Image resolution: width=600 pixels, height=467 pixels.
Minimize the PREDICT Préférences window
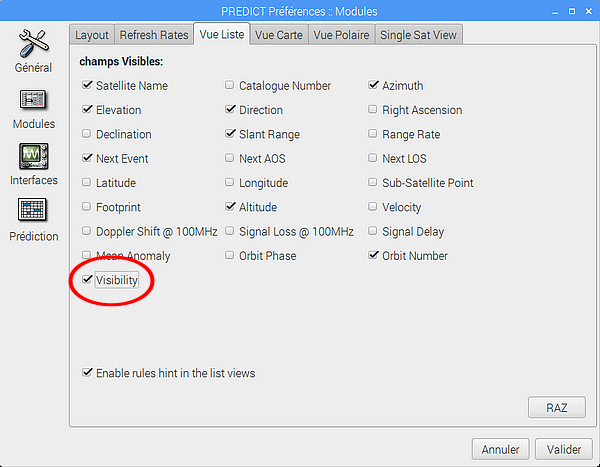[x=555, y=12]
